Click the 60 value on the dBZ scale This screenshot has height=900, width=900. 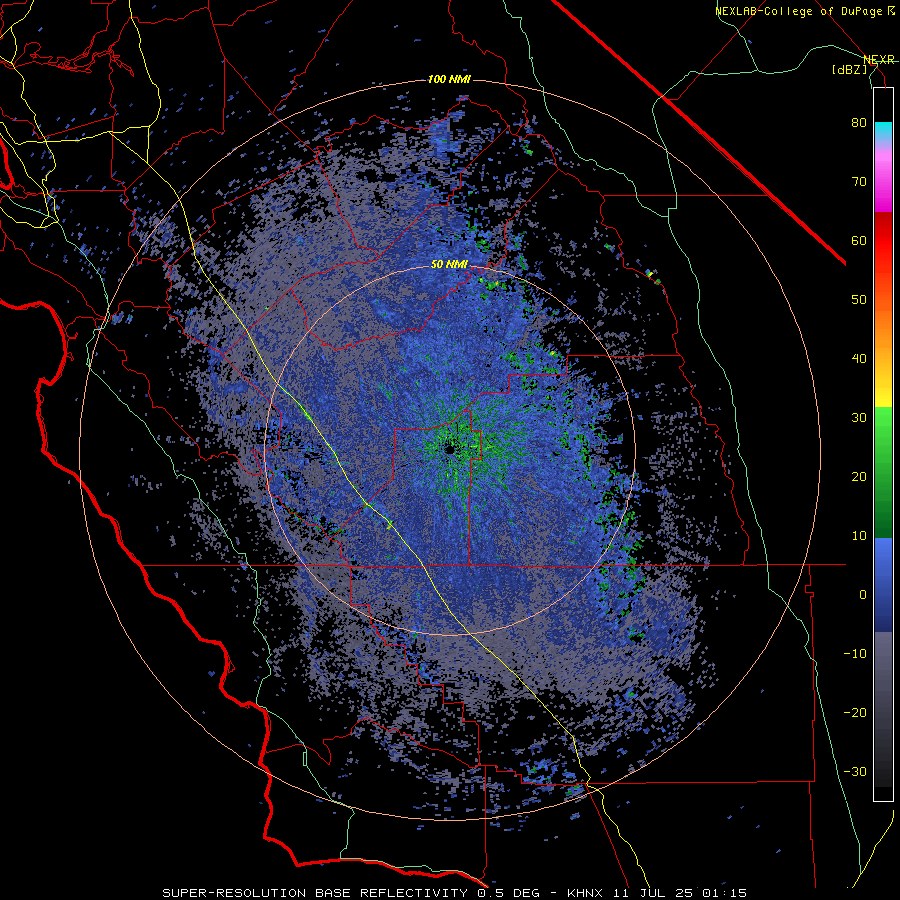click(x=859, y=240)
